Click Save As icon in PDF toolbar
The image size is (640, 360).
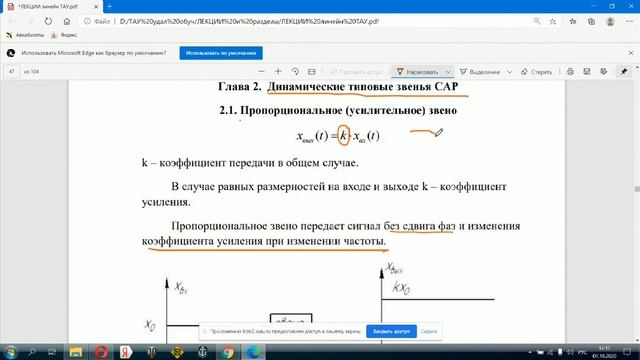tap(604, 71)
